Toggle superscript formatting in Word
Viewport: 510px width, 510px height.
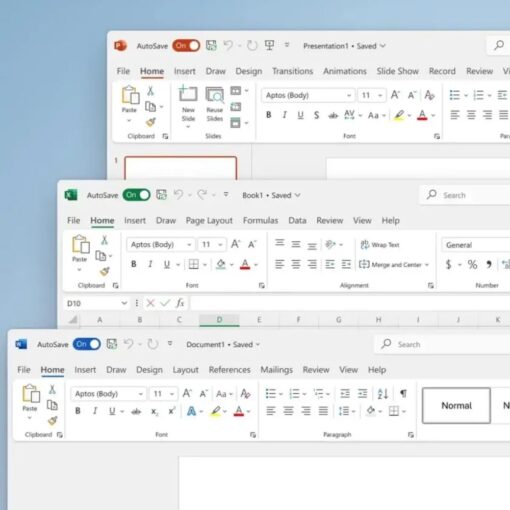(172, 411)
